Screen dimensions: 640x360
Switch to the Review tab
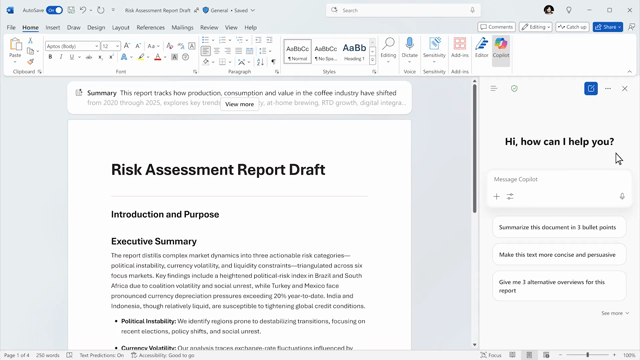coord(209,27)
